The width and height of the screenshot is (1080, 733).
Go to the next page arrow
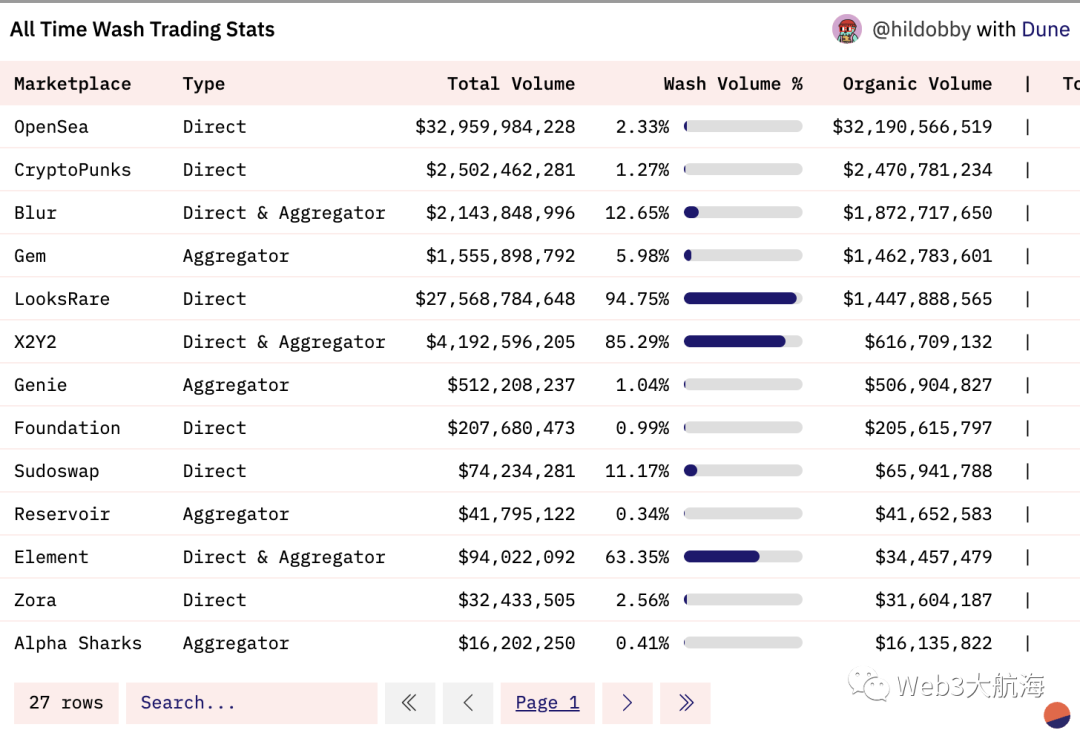click(x=627, y=703)
